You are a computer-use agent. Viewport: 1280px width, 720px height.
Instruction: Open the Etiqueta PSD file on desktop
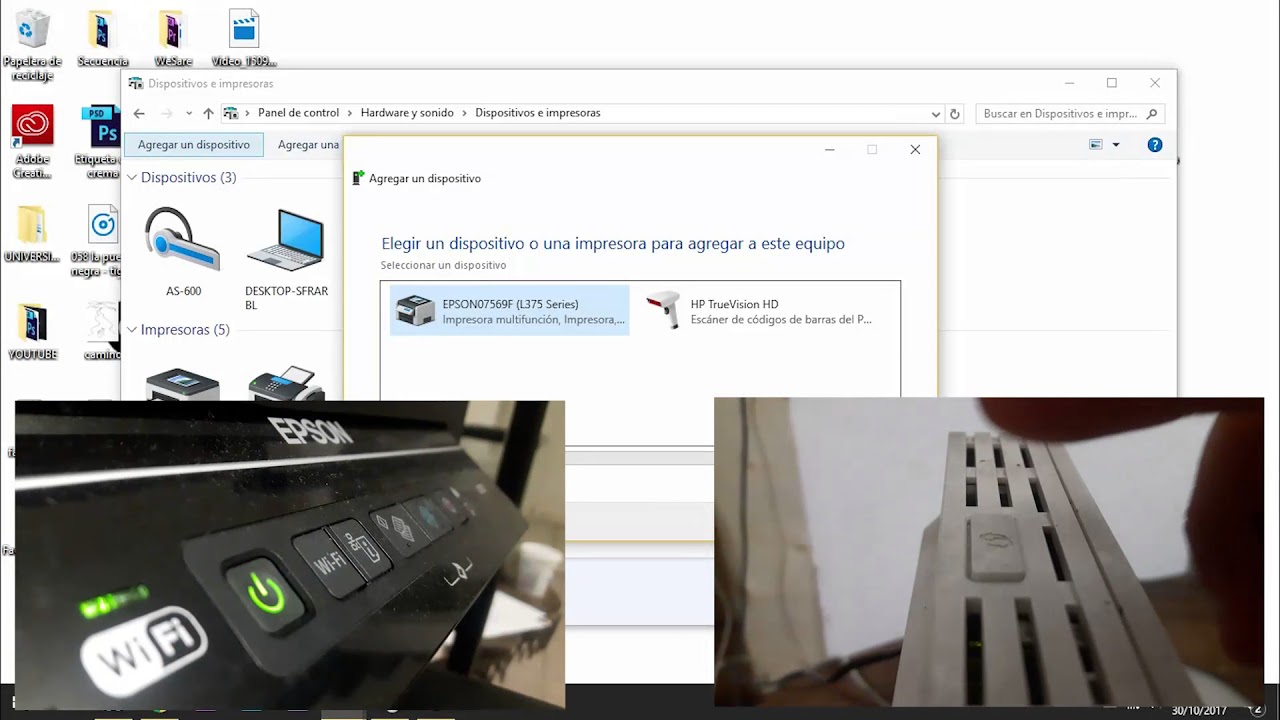101,142
